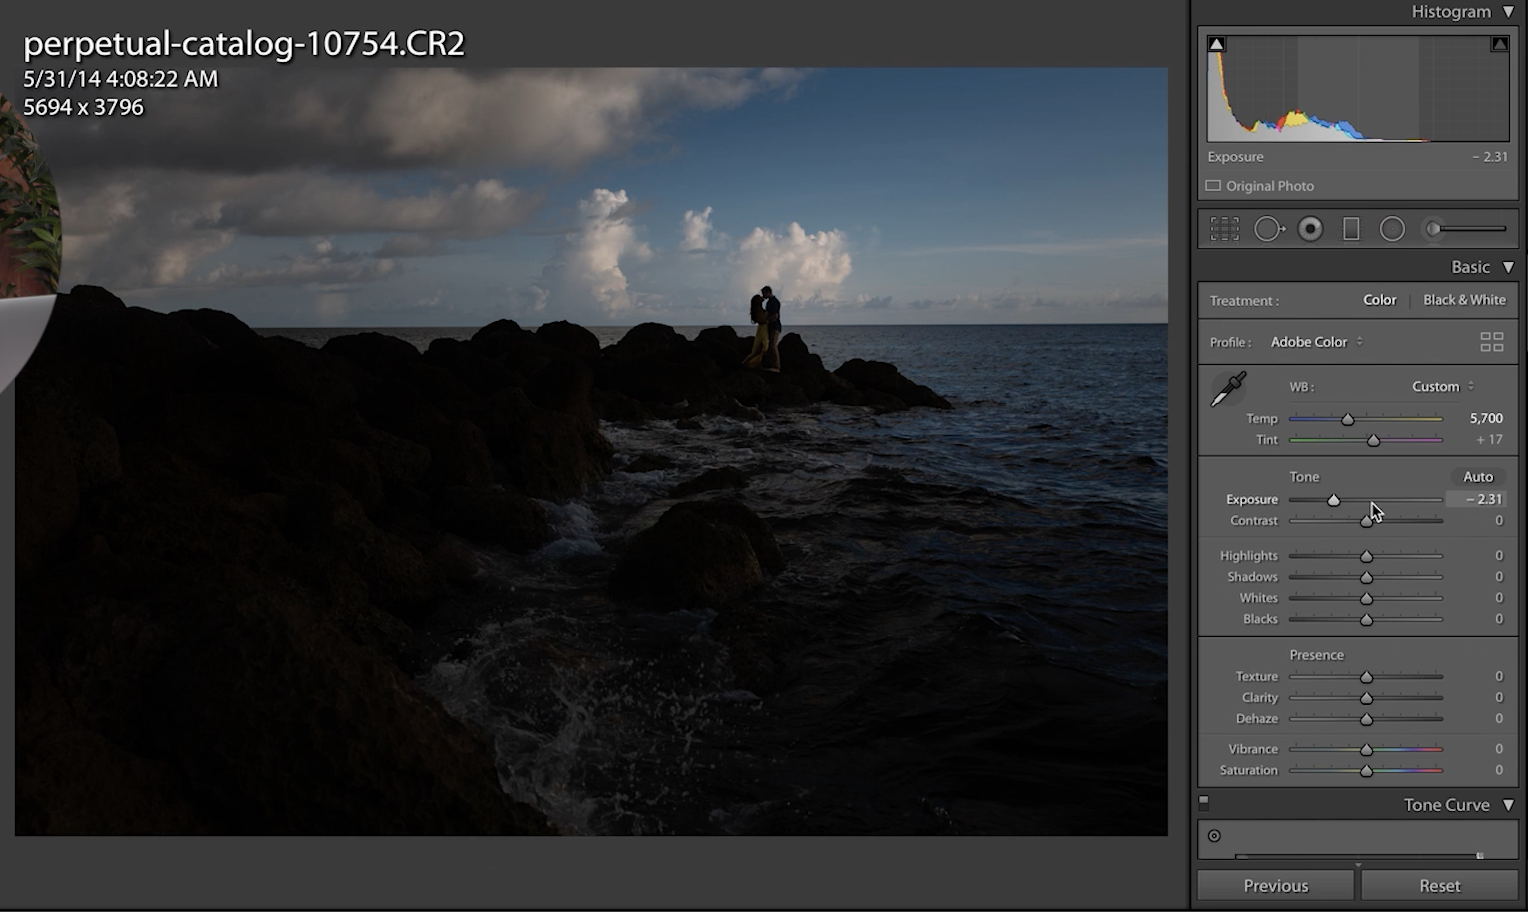Select the Adjustment Brush tool
The width and height of the screenshot is (1528, 912).
pyautogui.click(x=1465, y=229)
